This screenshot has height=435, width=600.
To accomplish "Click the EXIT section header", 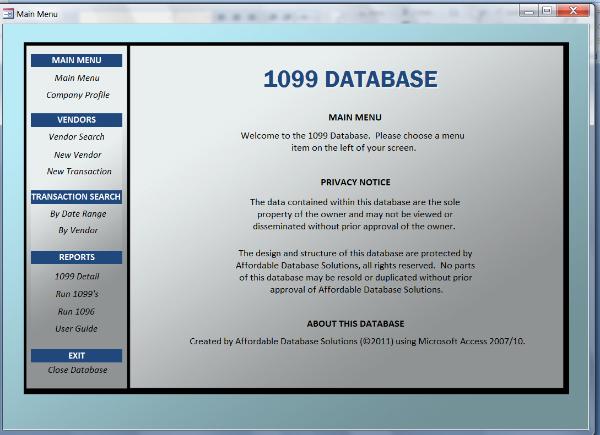I will tap(77, 355).
